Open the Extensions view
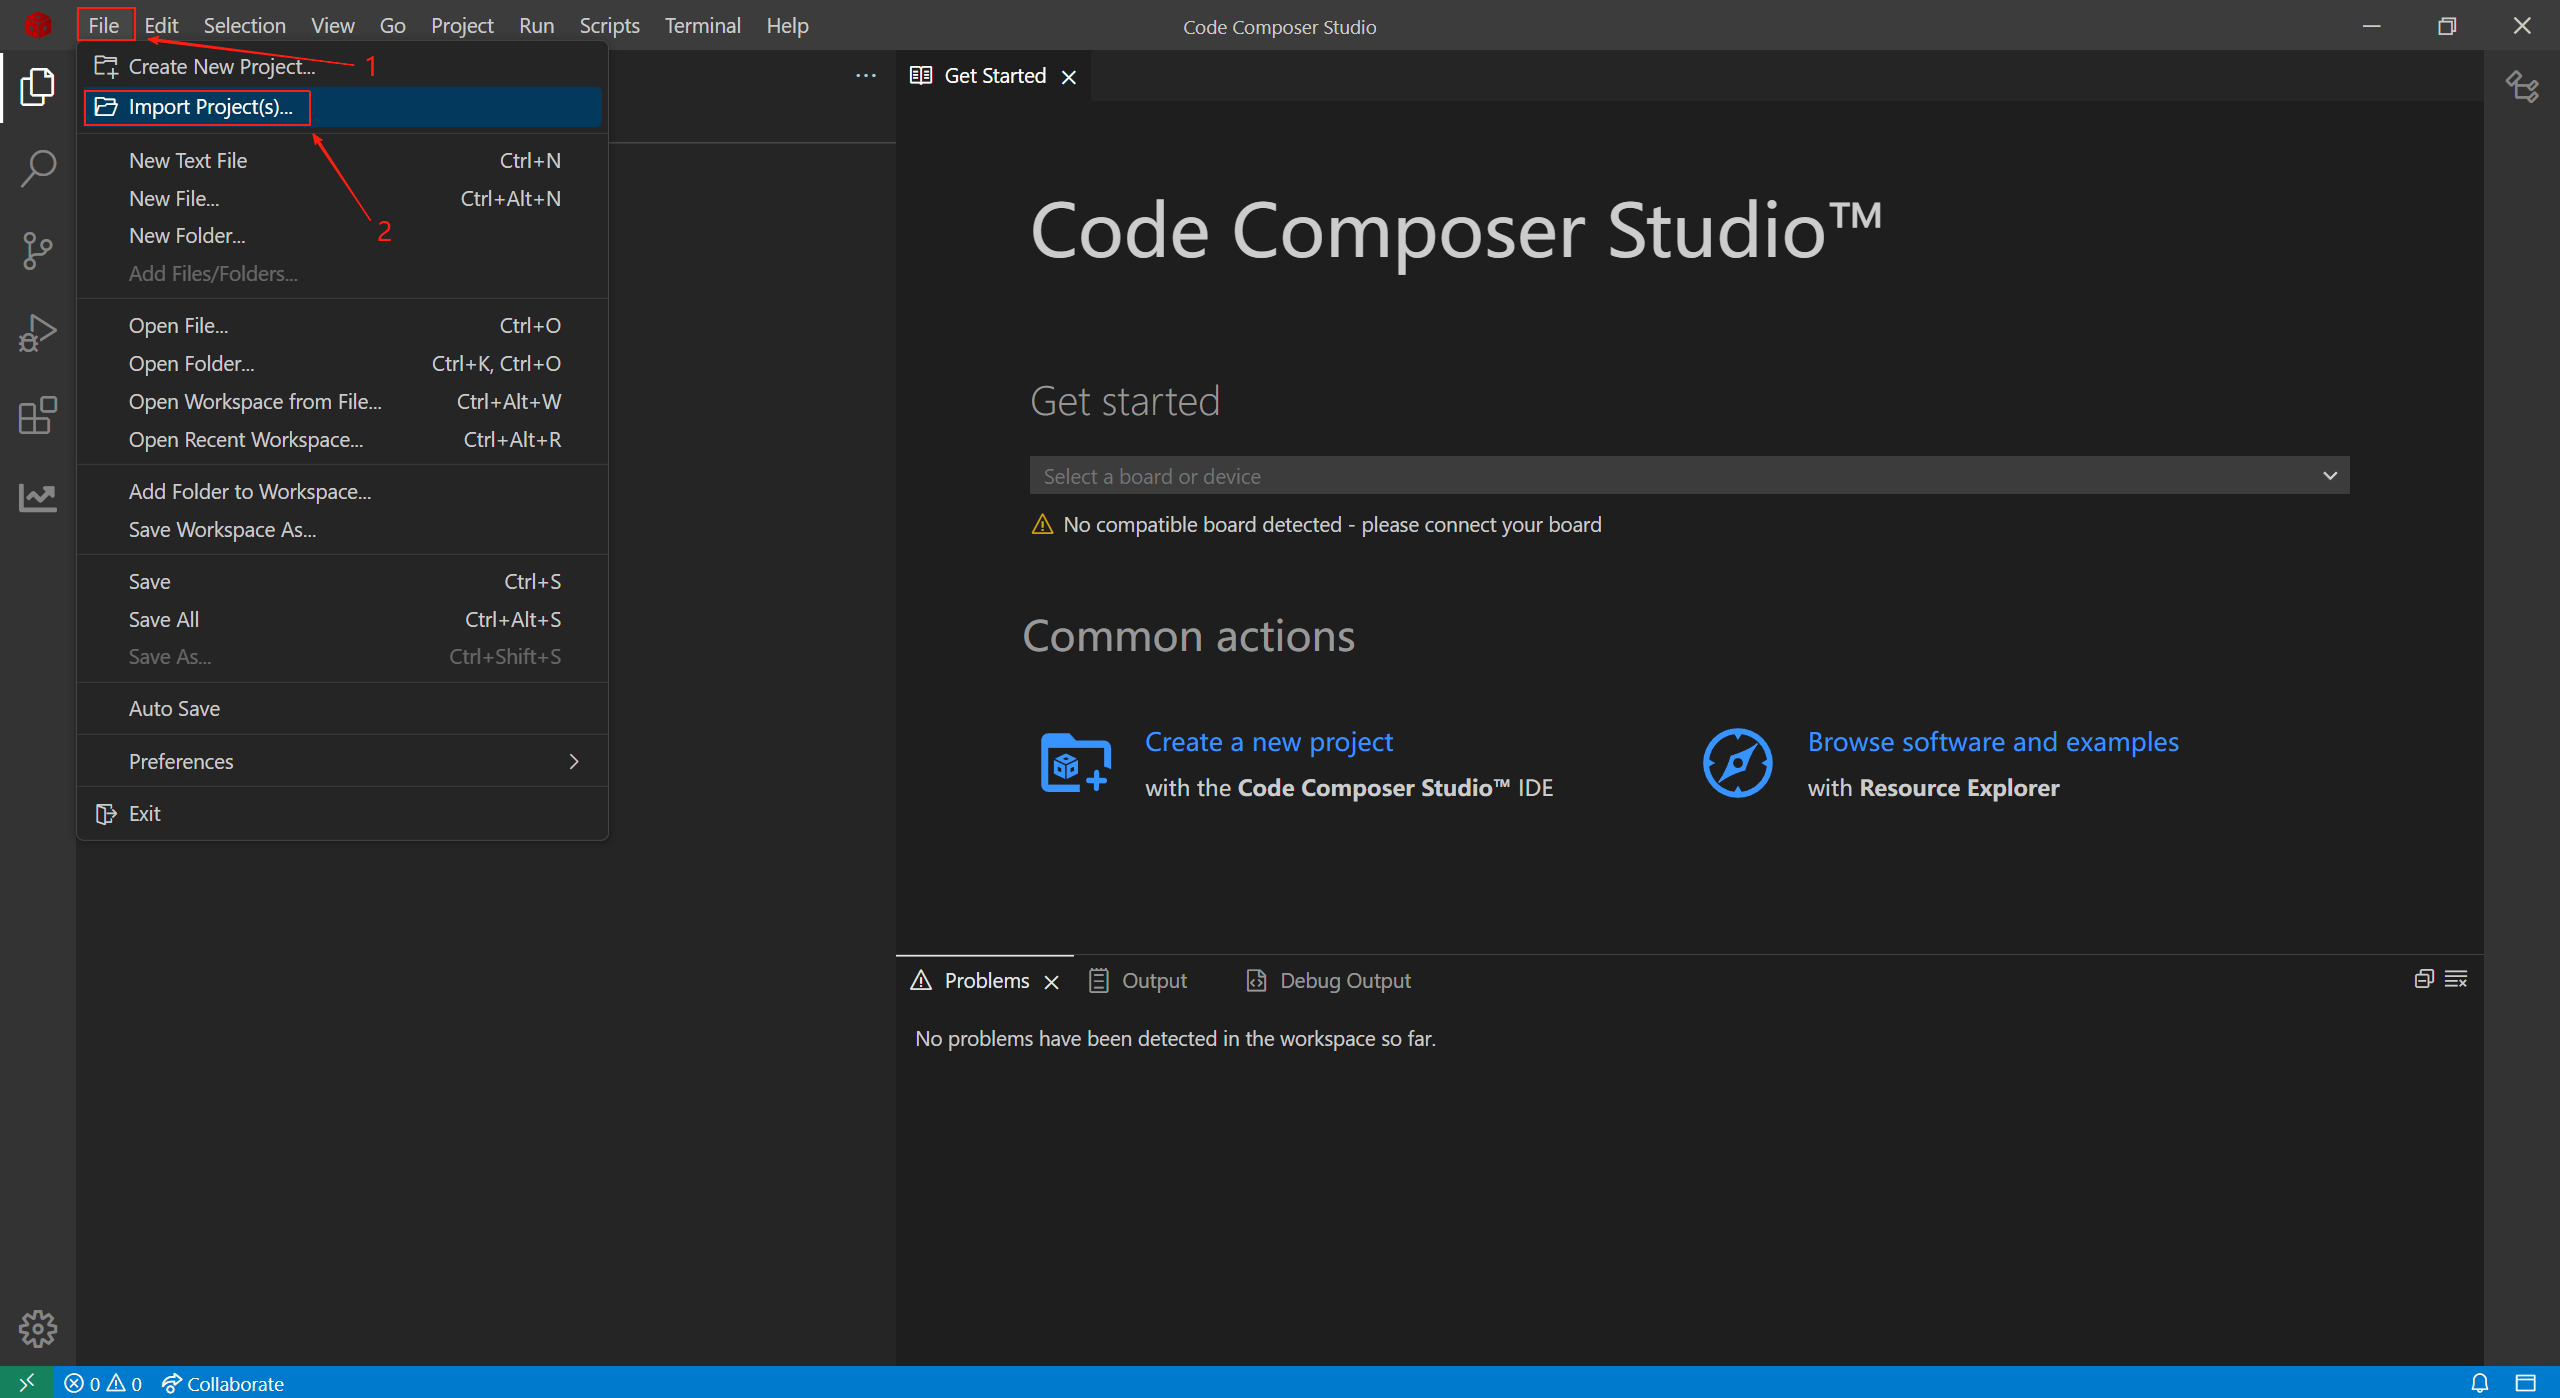 pyautogui.click(x=37, y=415)
